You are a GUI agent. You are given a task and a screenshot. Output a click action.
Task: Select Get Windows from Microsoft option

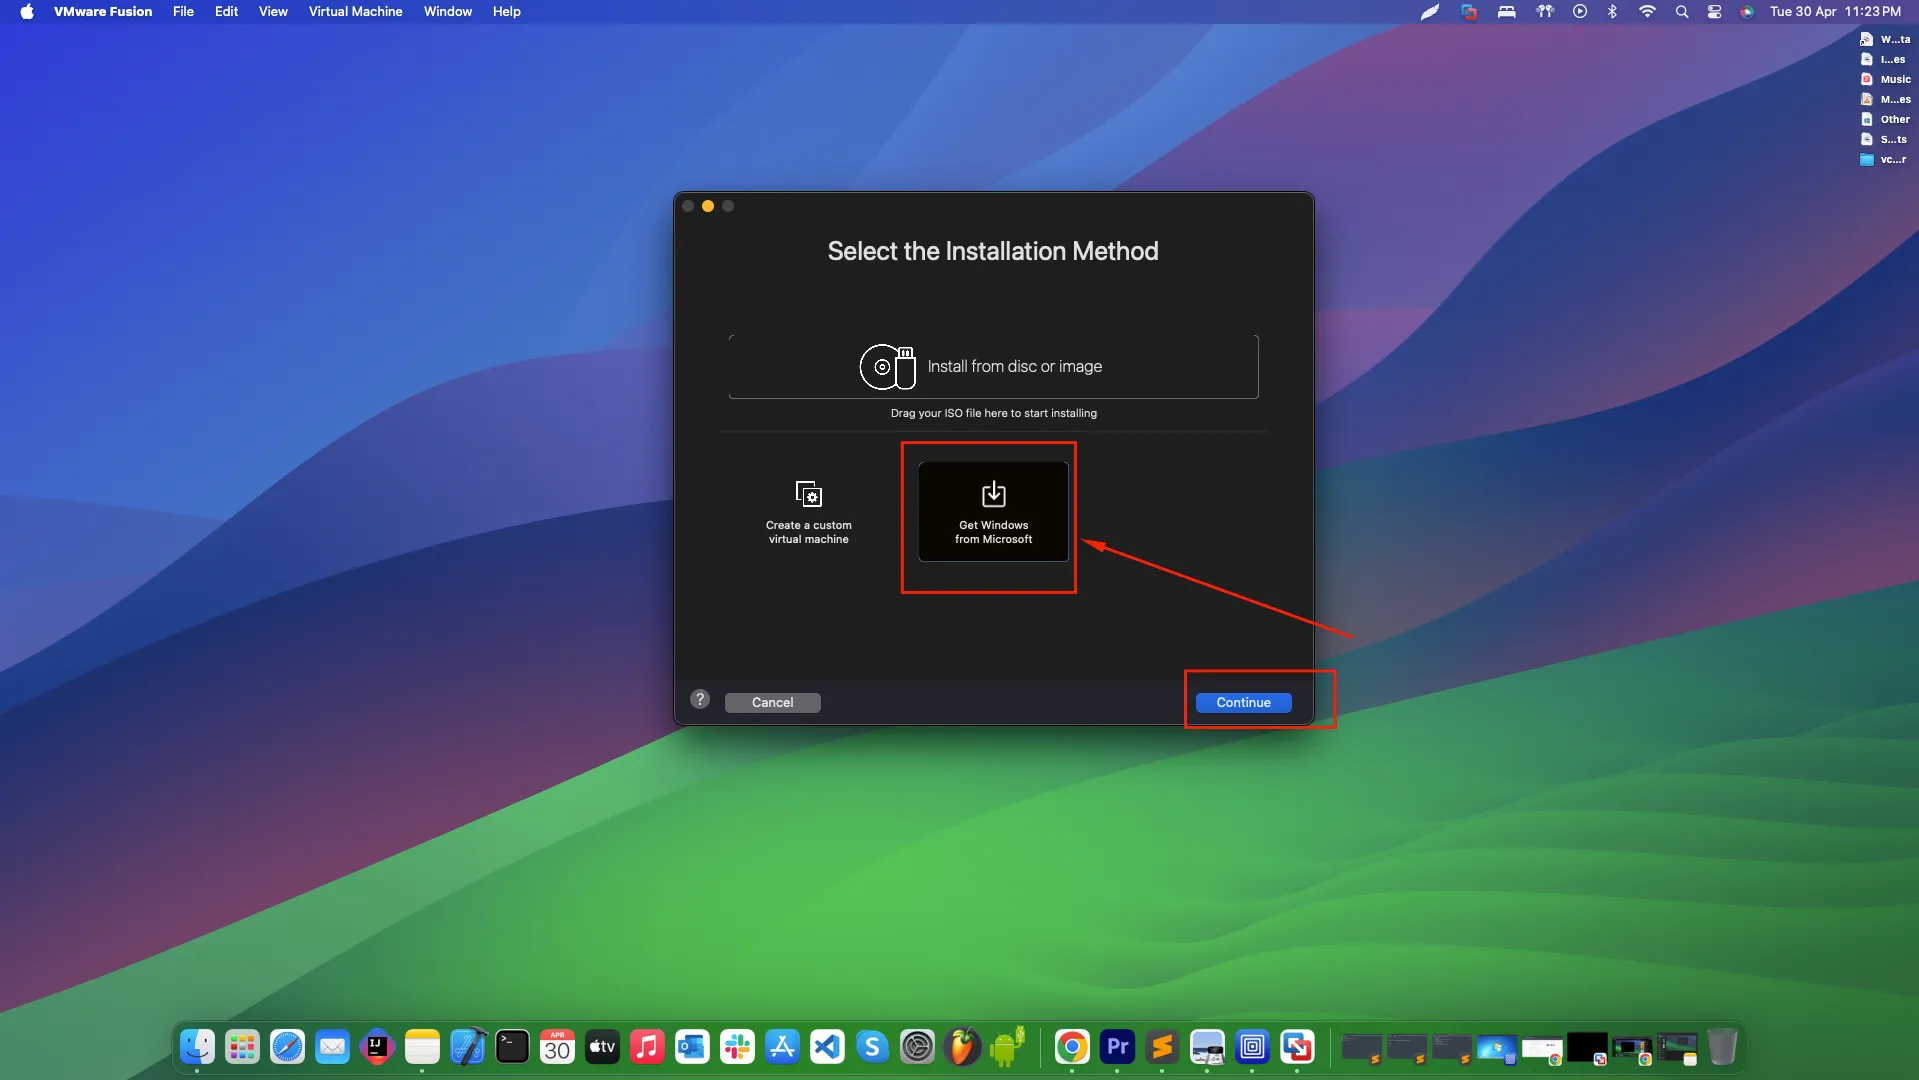point(993,511)
